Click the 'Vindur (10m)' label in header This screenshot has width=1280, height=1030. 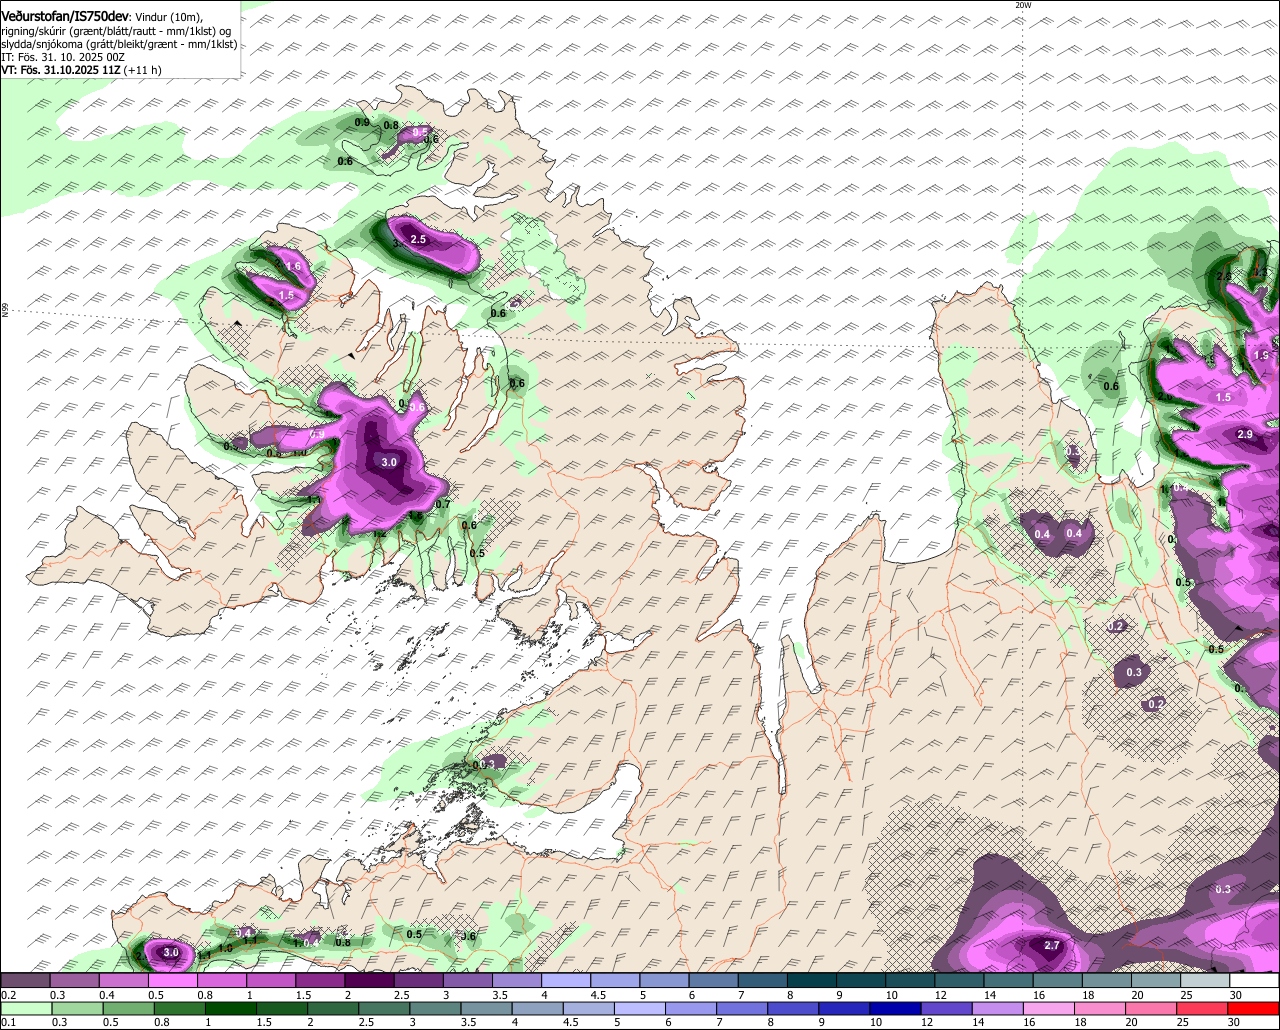[x=169, y=17]
